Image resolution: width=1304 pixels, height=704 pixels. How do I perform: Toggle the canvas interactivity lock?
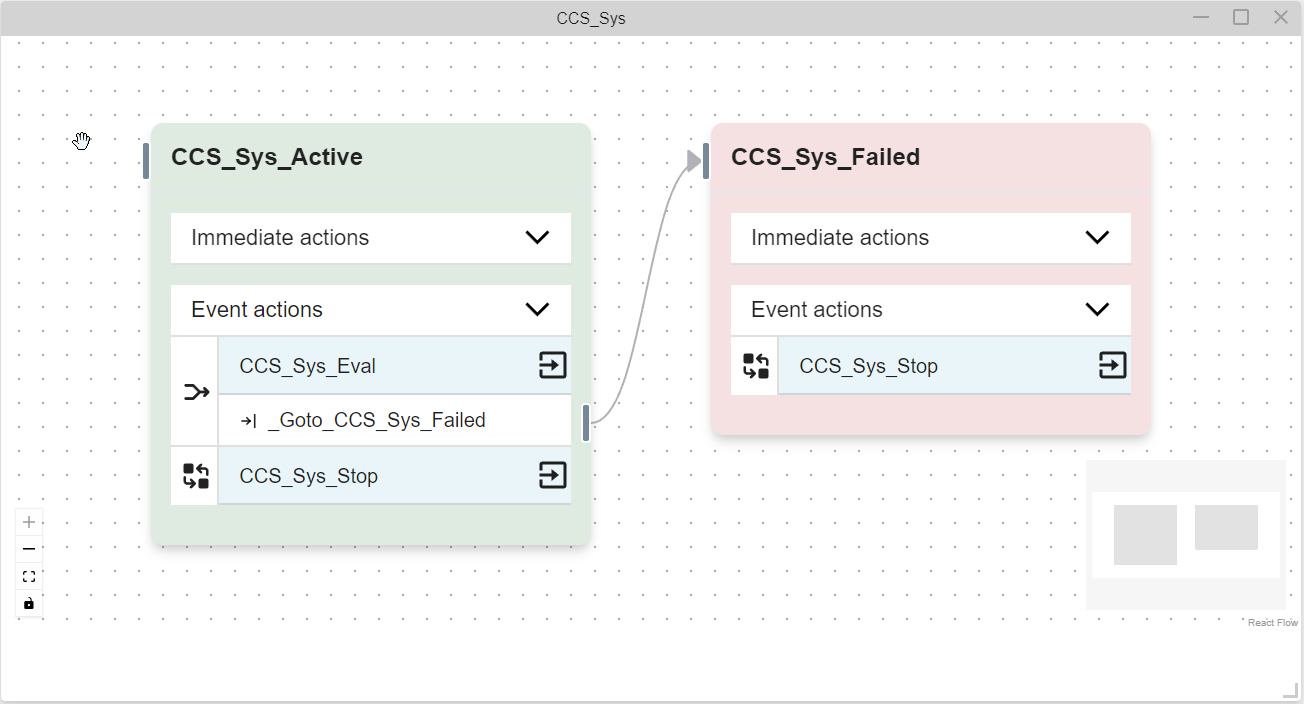[x=29, y=603]
